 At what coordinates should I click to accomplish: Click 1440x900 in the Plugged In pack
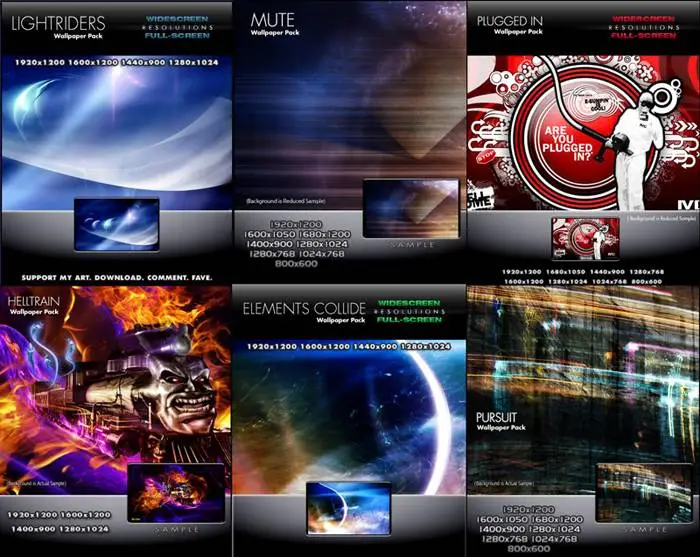coord(607,272)
